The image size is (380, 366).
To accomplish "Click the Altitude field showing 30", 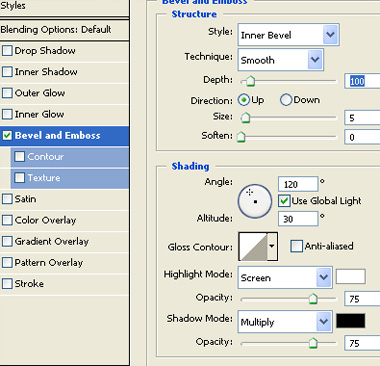I will pyautogui.click(x=298, y=219).
